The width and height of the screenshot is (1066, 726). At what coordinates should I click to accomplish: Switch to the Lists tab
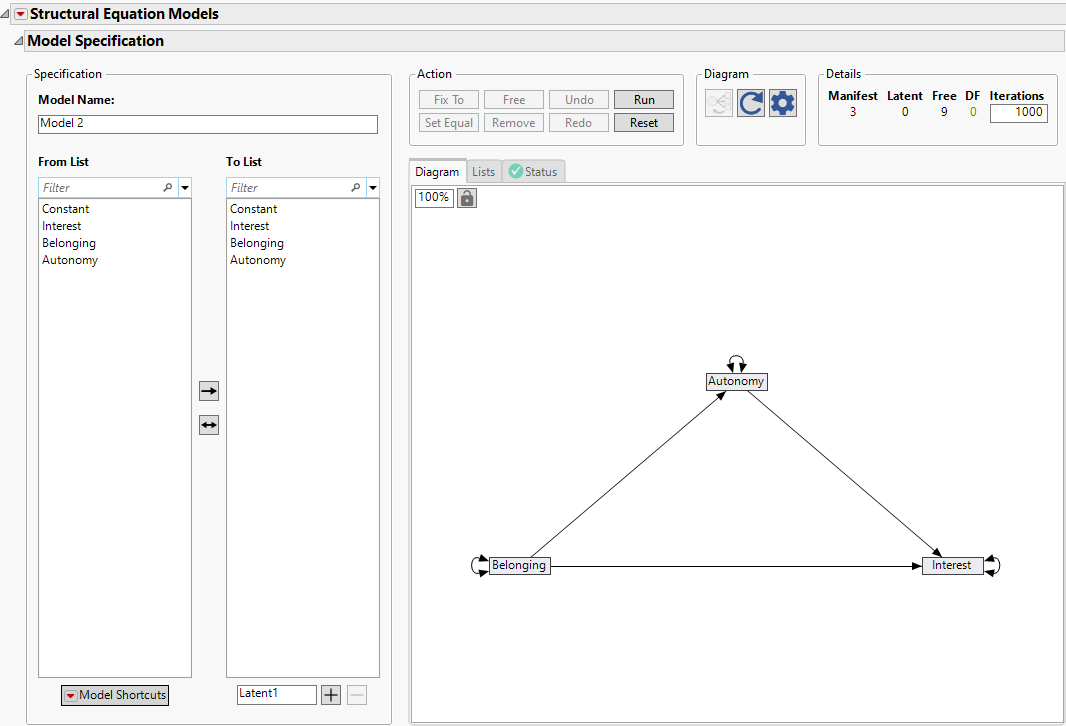[x=484, y=171]
